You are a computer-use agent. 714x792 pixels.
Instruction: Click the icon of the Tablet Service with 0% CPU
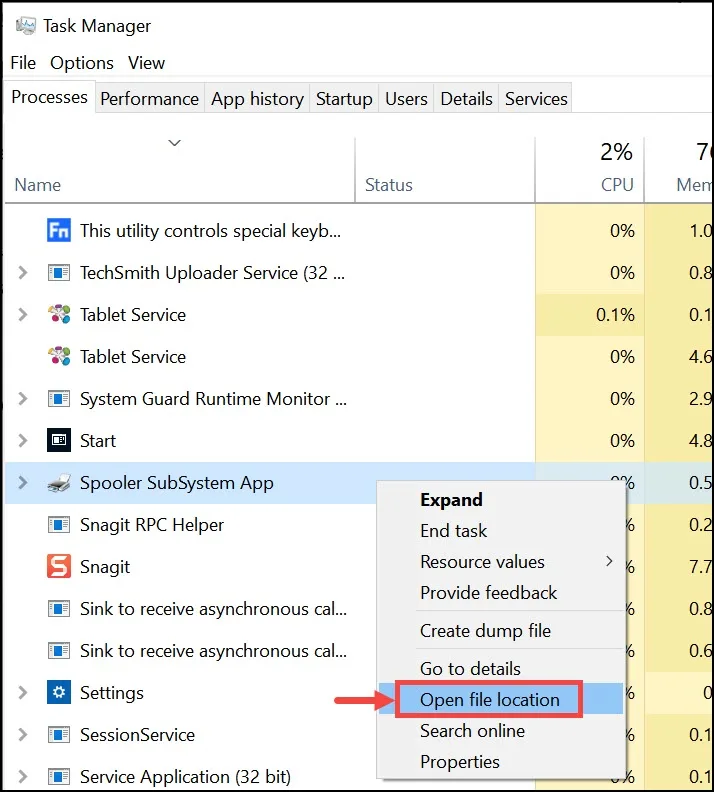coord(59,356)
